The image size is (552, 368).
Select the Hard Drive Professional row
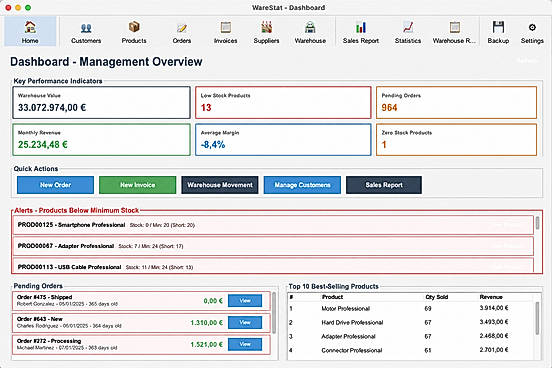[411, 322]
